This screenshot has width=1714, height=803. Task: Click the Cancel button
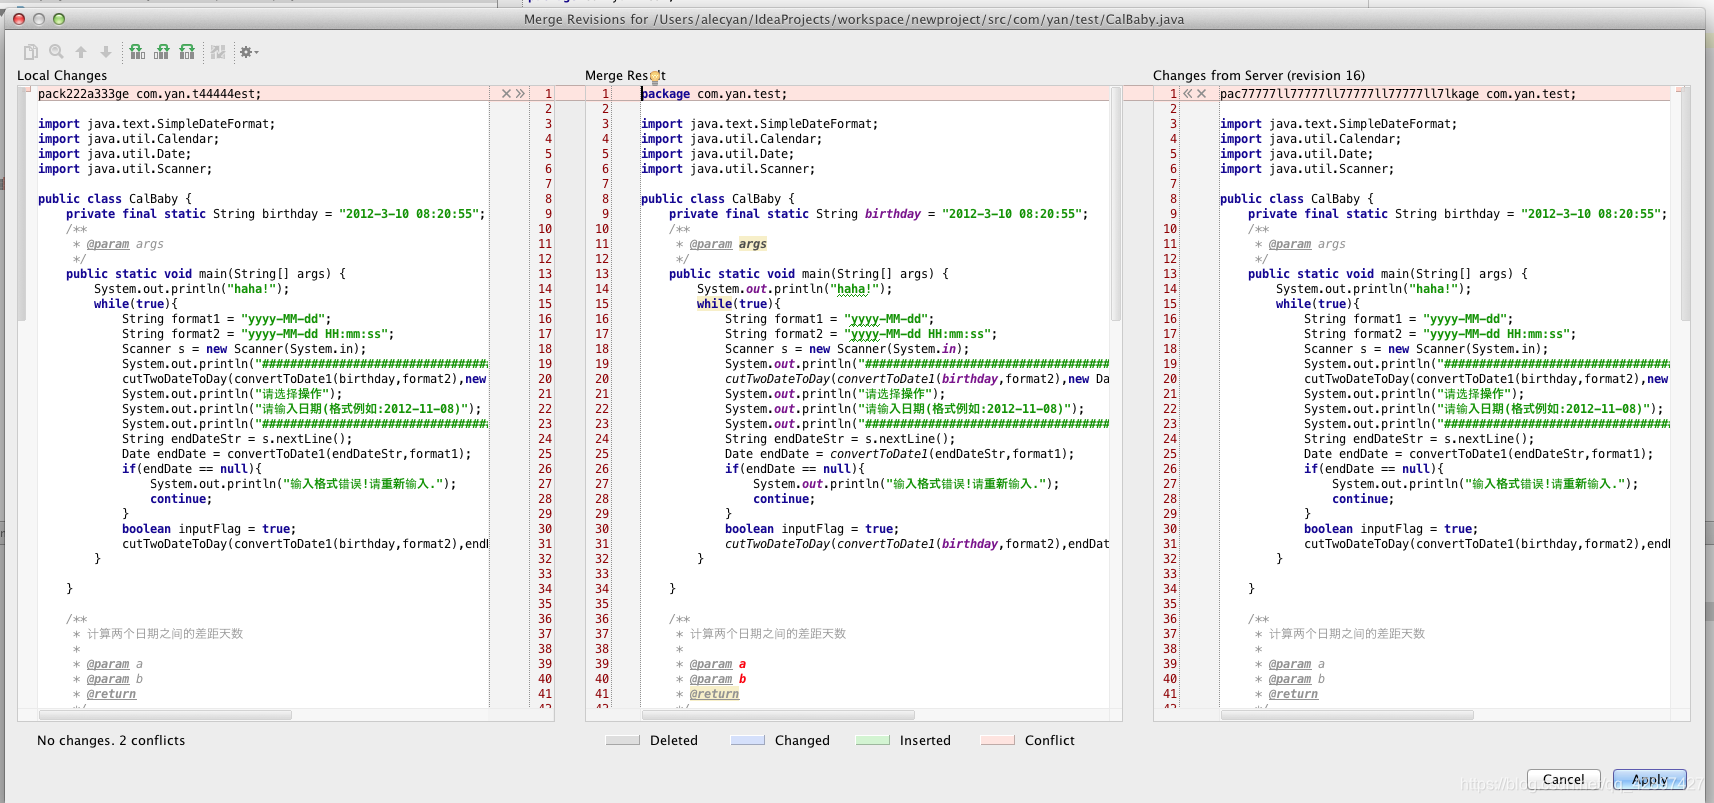click(1564, 780)
